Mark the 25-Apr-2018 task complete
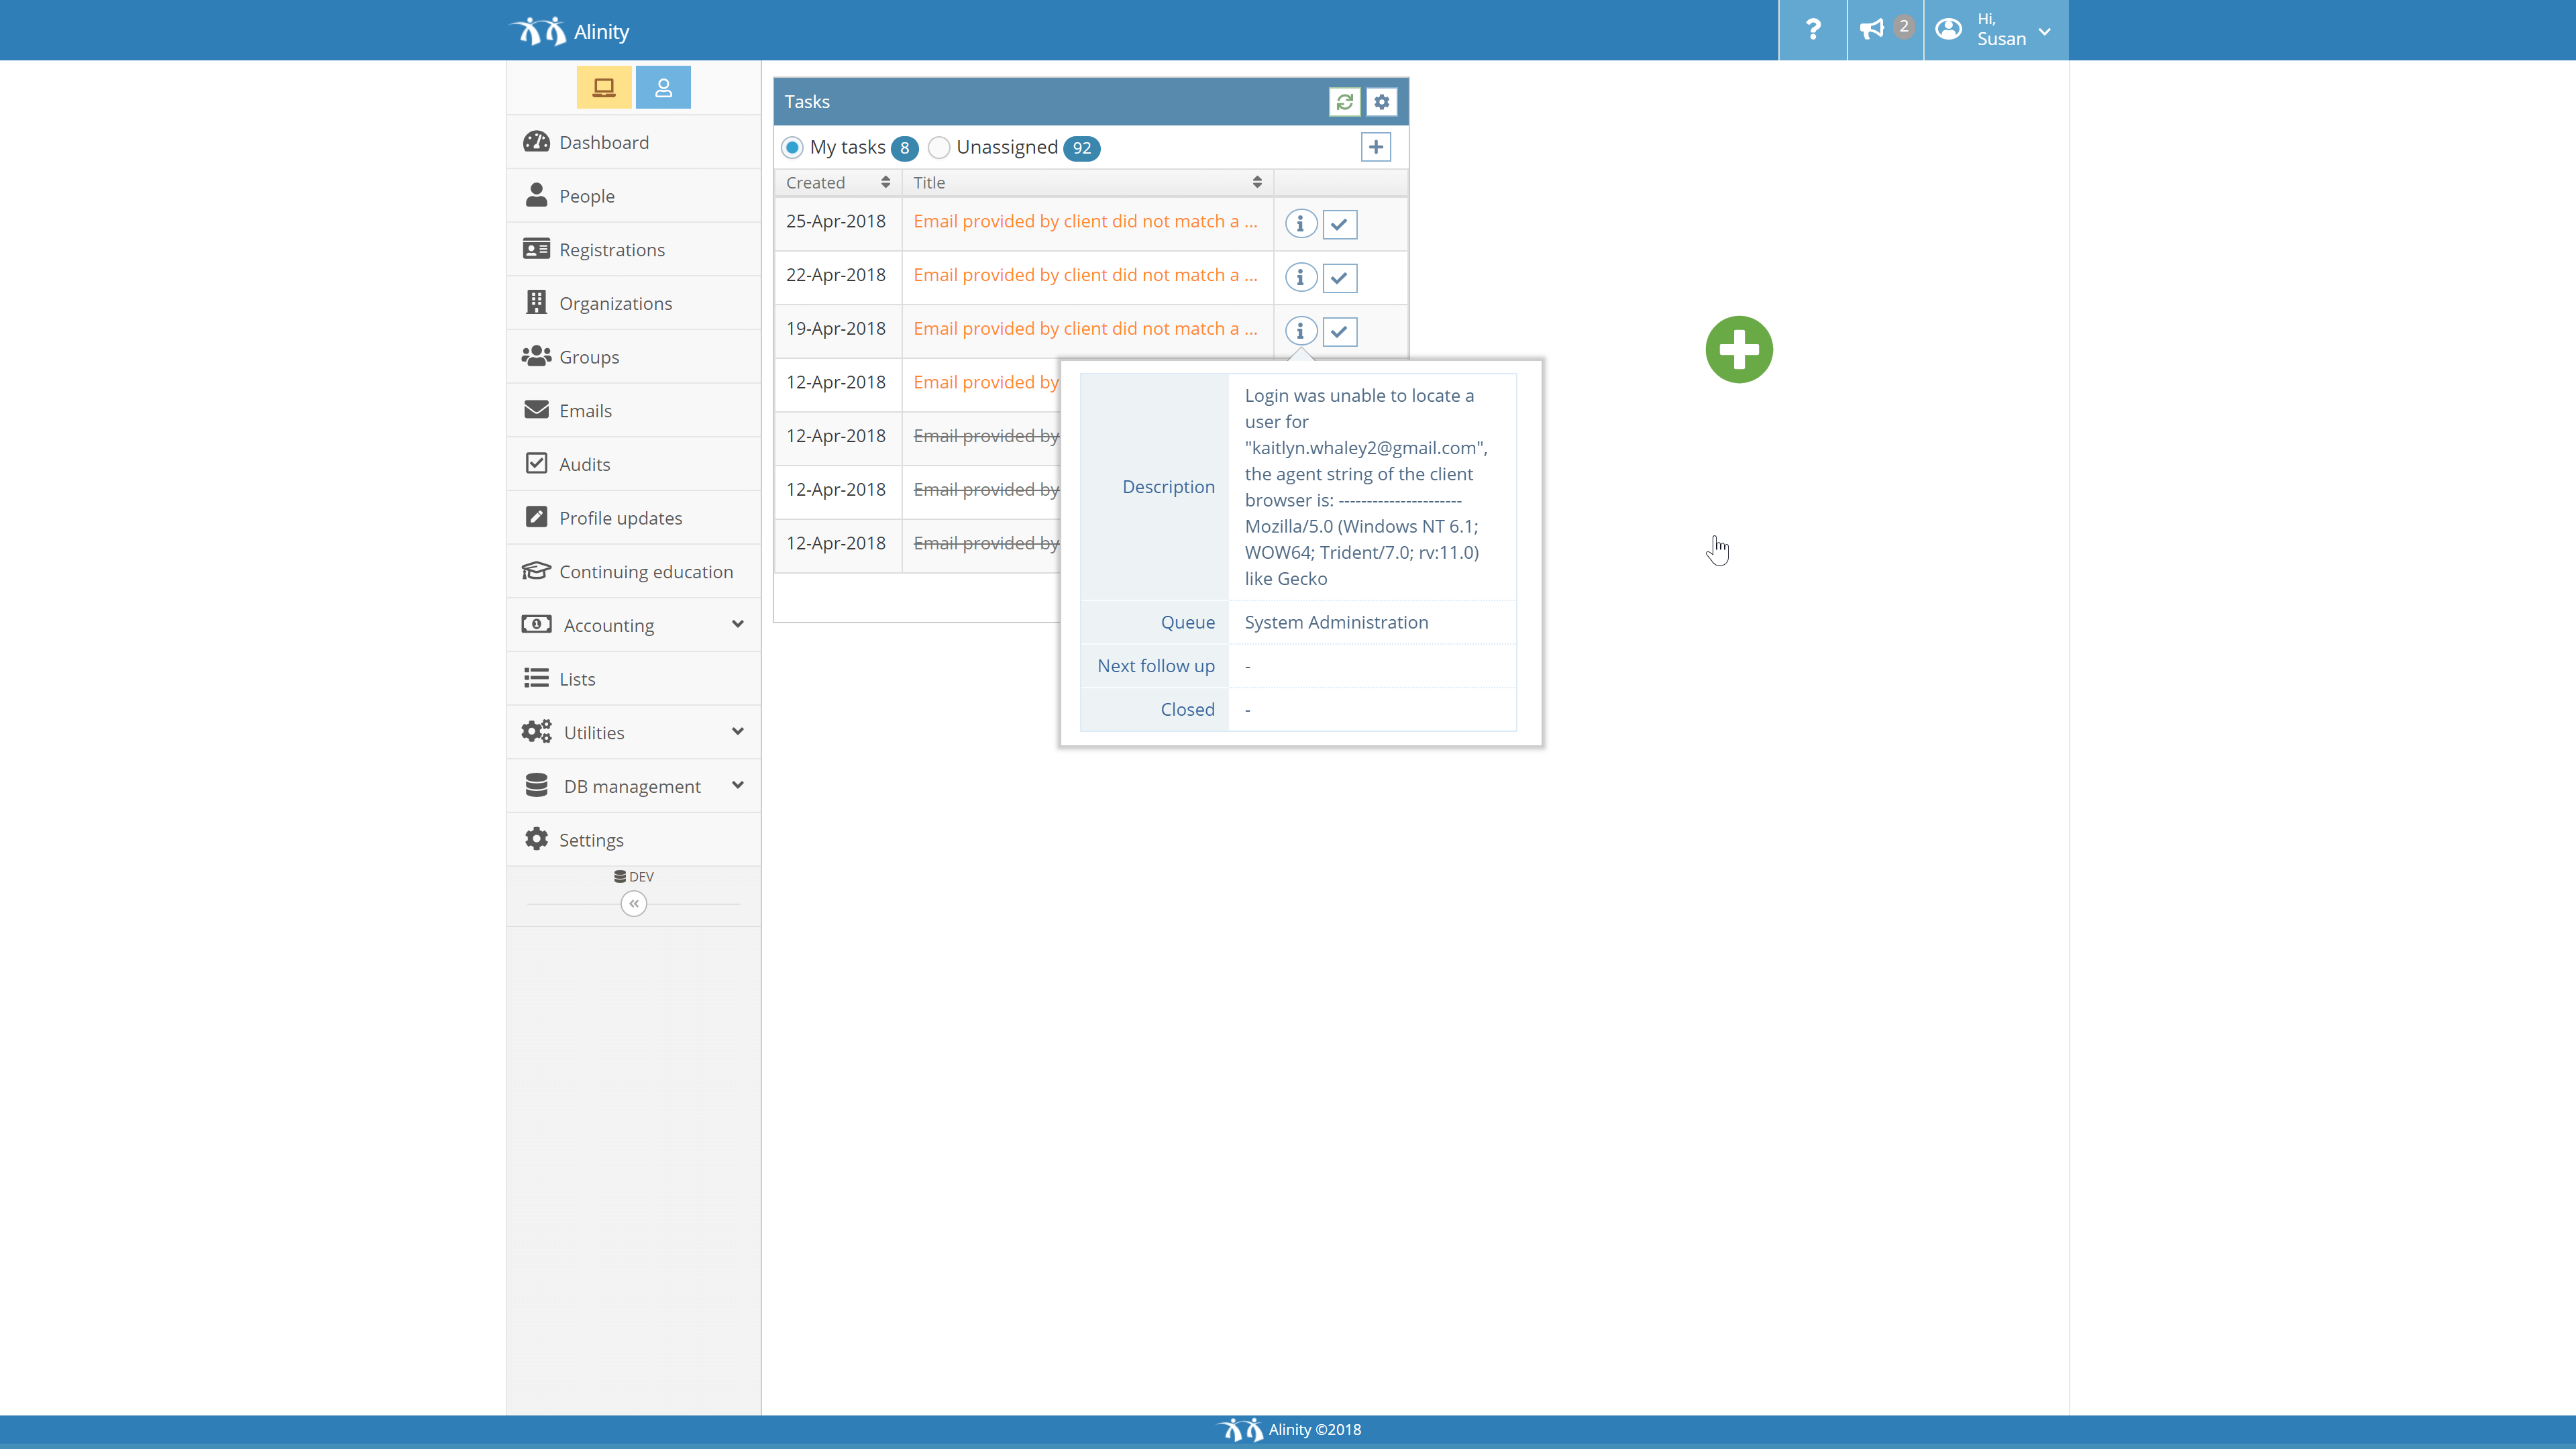 coord(1340,224)
